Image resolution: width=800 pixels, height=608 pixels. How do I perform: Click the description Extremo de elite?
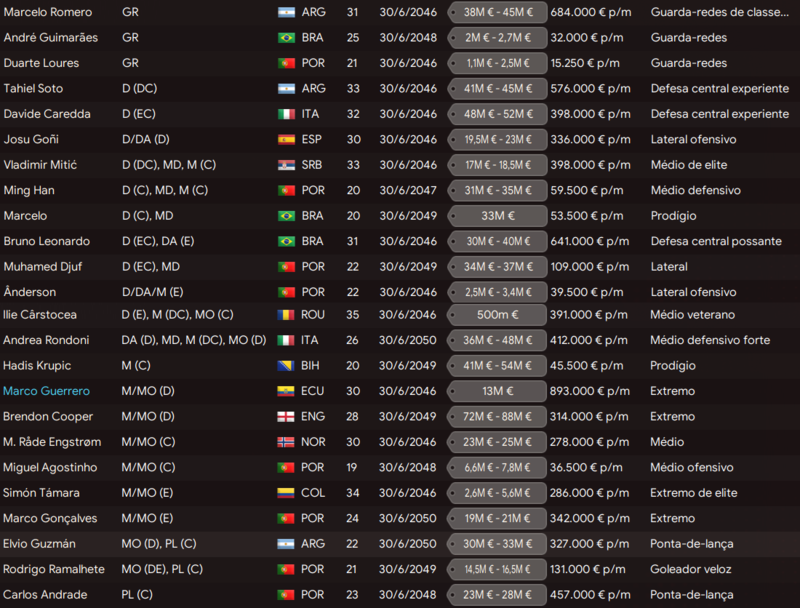point(694,494)
